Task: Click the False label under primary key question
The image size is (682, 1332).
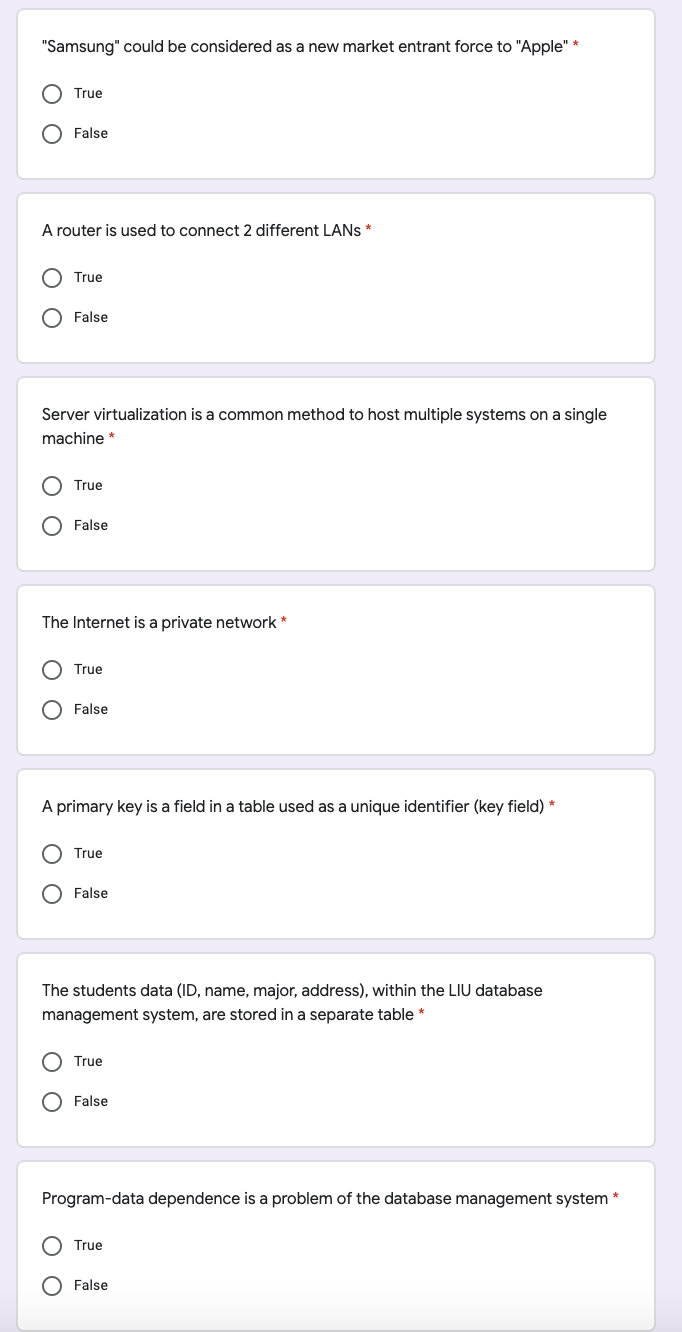Action: pyautogui.click(x=90, y=893)
